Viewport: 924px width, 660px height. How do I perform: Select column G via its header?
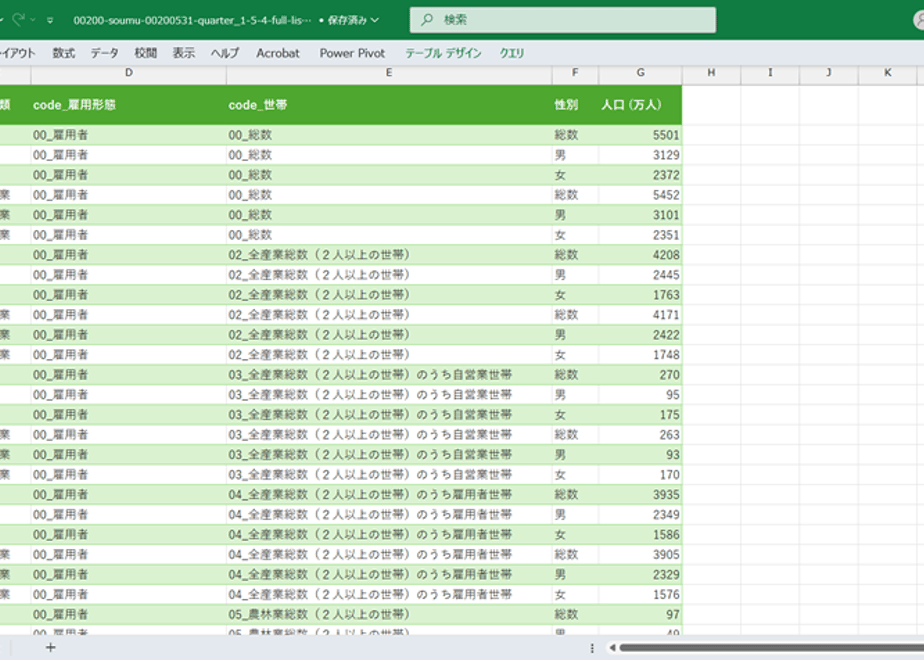(641, 73)
